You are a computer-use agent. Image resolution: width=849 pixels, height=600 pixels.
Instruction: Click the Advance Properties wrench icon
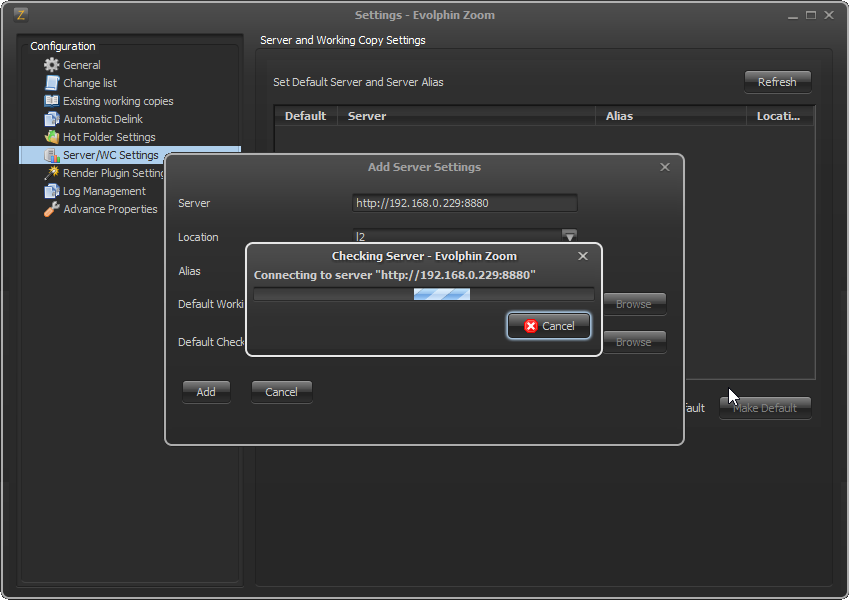pyautogui.click(x=51, y=209)
